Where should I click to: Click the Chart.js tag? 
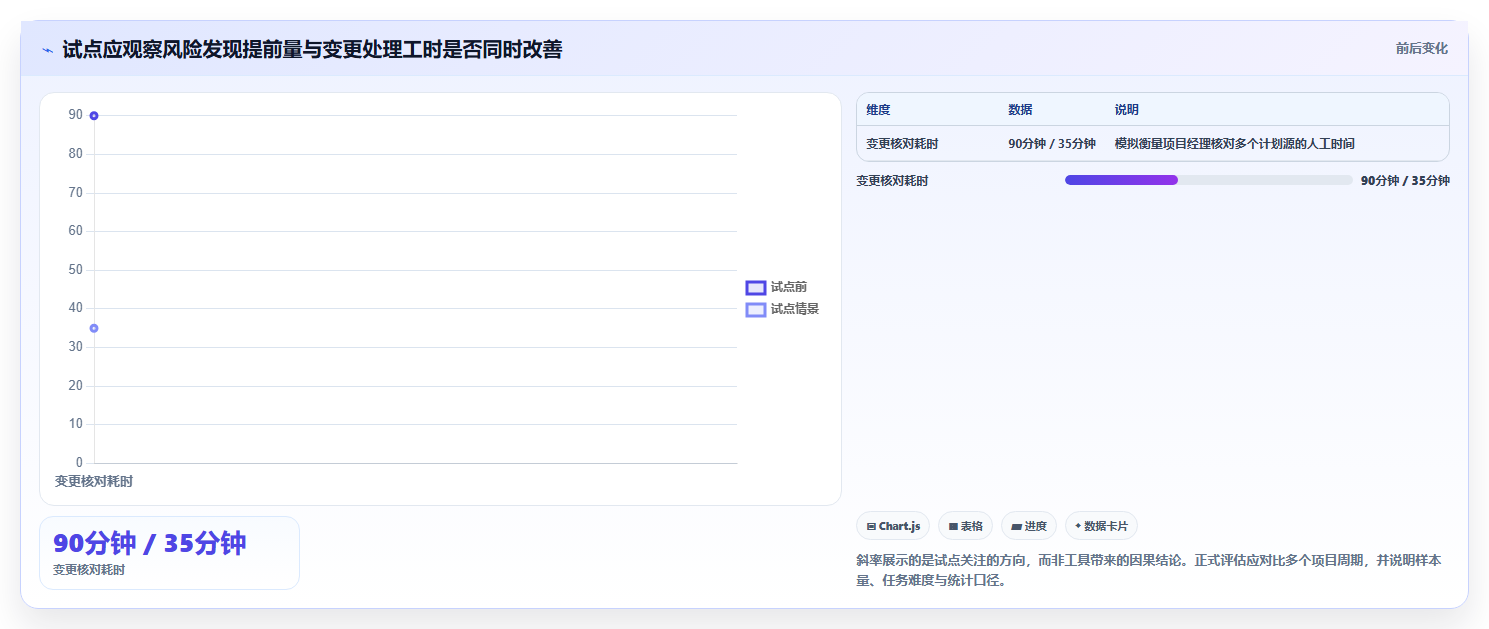893,526
